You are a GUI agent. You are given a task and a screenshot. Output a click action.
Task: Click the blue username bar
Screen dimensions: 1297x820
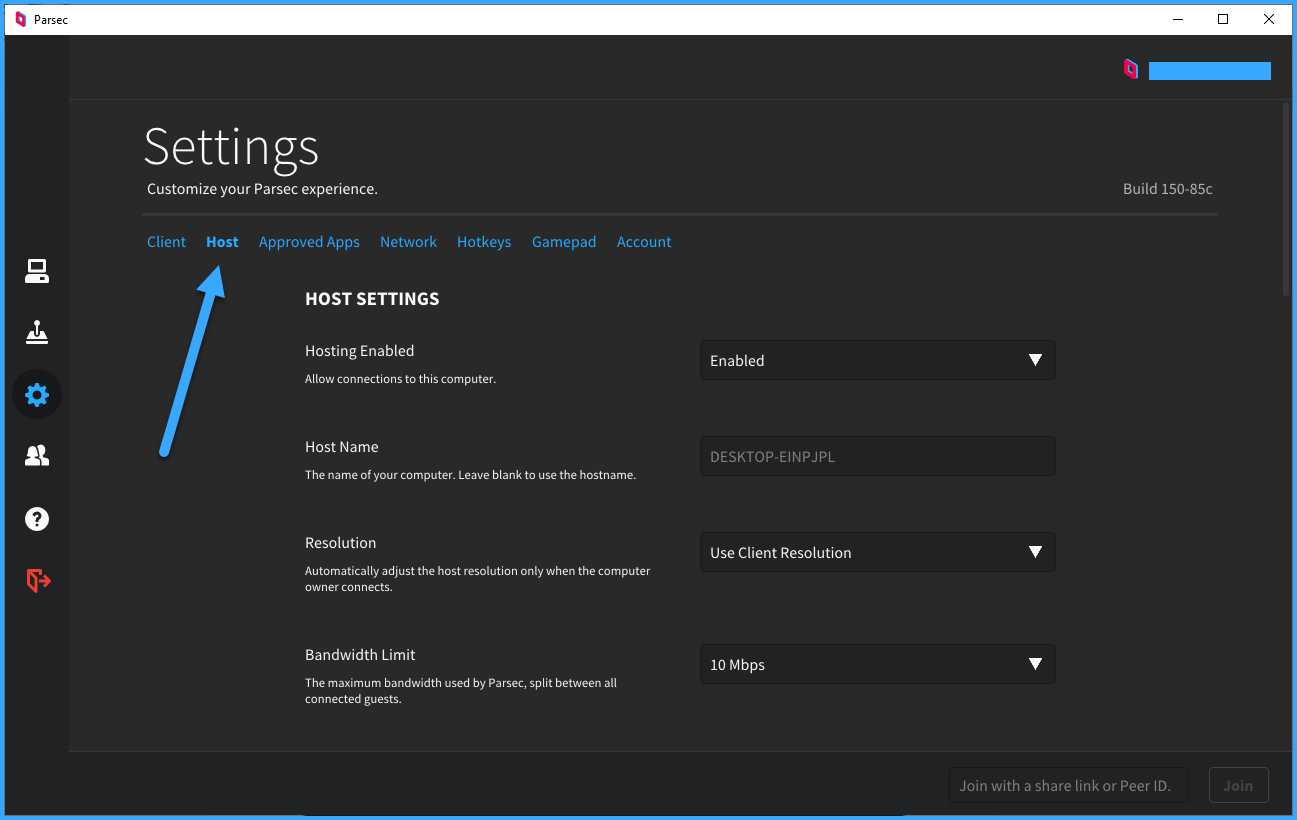[x=1210, y=71]
